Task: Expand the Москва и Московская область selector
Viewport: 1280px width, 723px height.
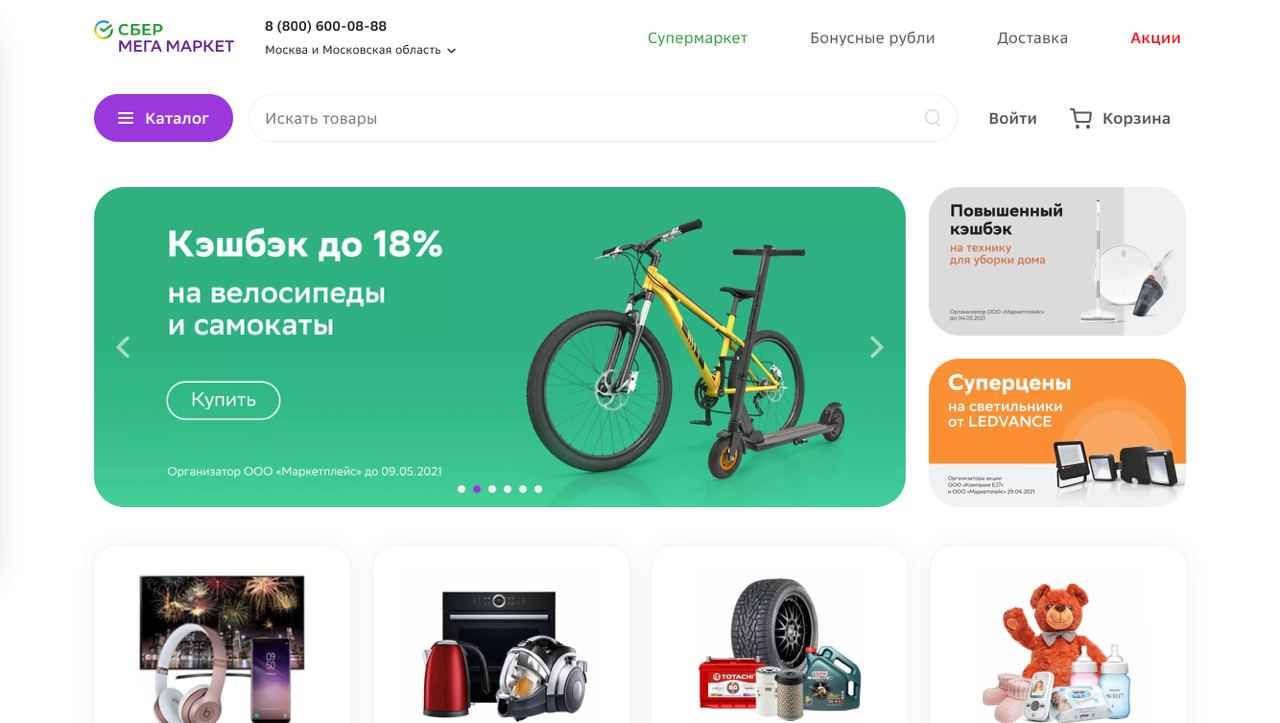Action: click(360, 50)
